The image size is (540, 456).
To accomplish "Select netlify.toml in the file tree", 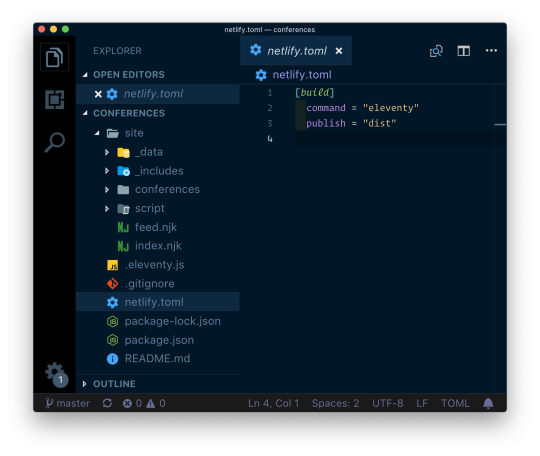I will (x=158, y=302).
